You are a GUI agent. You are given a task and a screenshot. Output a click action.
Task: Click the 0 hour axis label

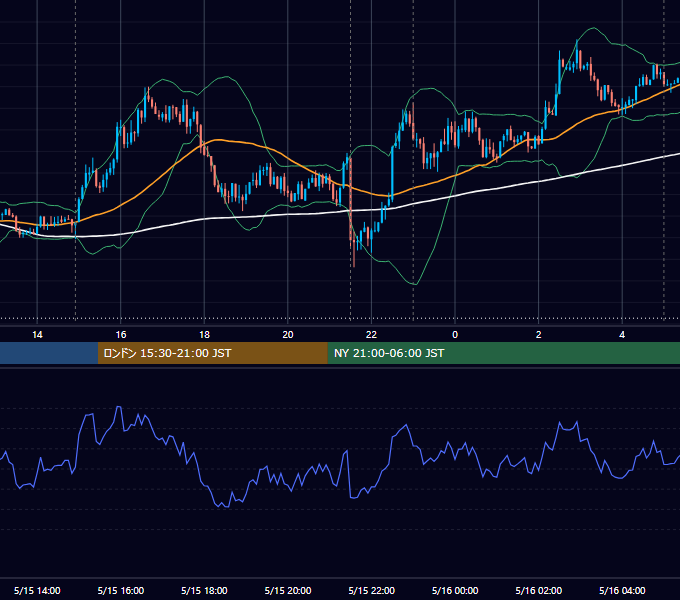455,335
